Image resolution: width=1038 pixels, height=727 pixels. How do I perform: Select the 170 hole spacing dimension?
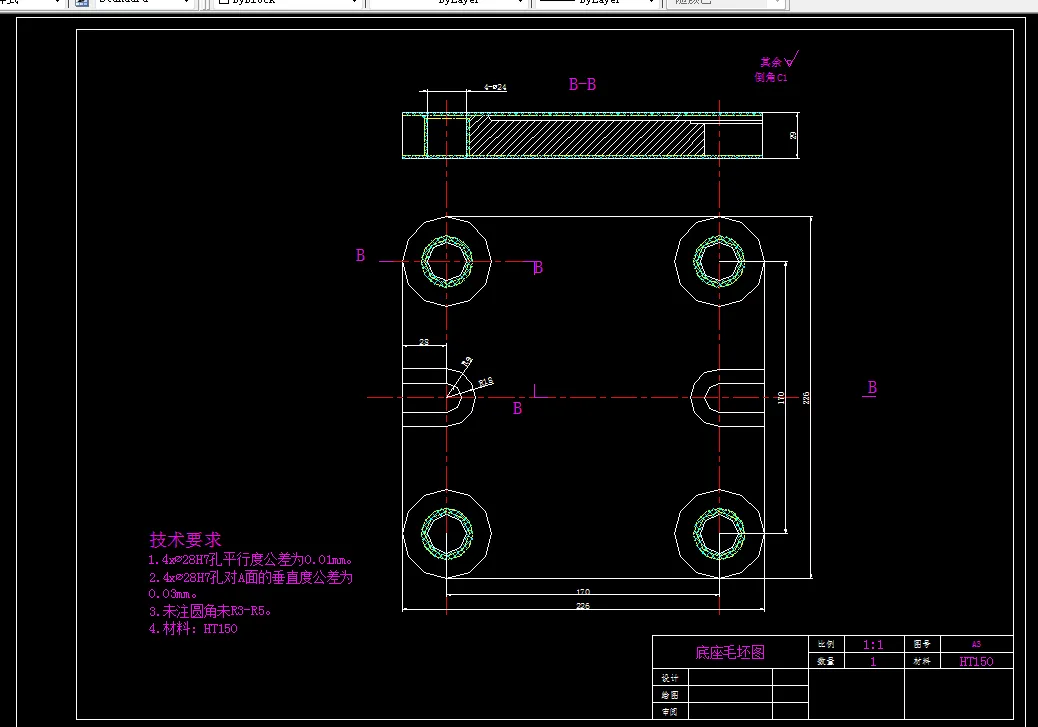click(x=583, y=592)
